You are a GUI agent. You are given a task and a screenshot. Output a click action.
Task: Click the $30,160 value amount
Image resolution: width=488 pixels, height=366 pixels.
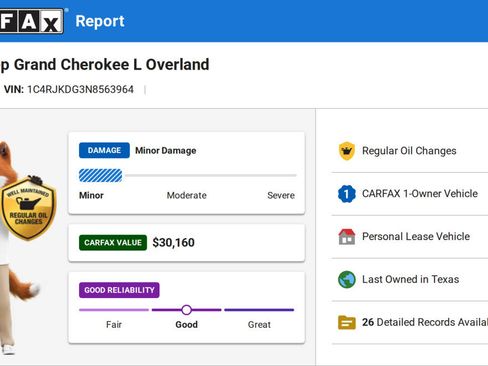[174, 243]
